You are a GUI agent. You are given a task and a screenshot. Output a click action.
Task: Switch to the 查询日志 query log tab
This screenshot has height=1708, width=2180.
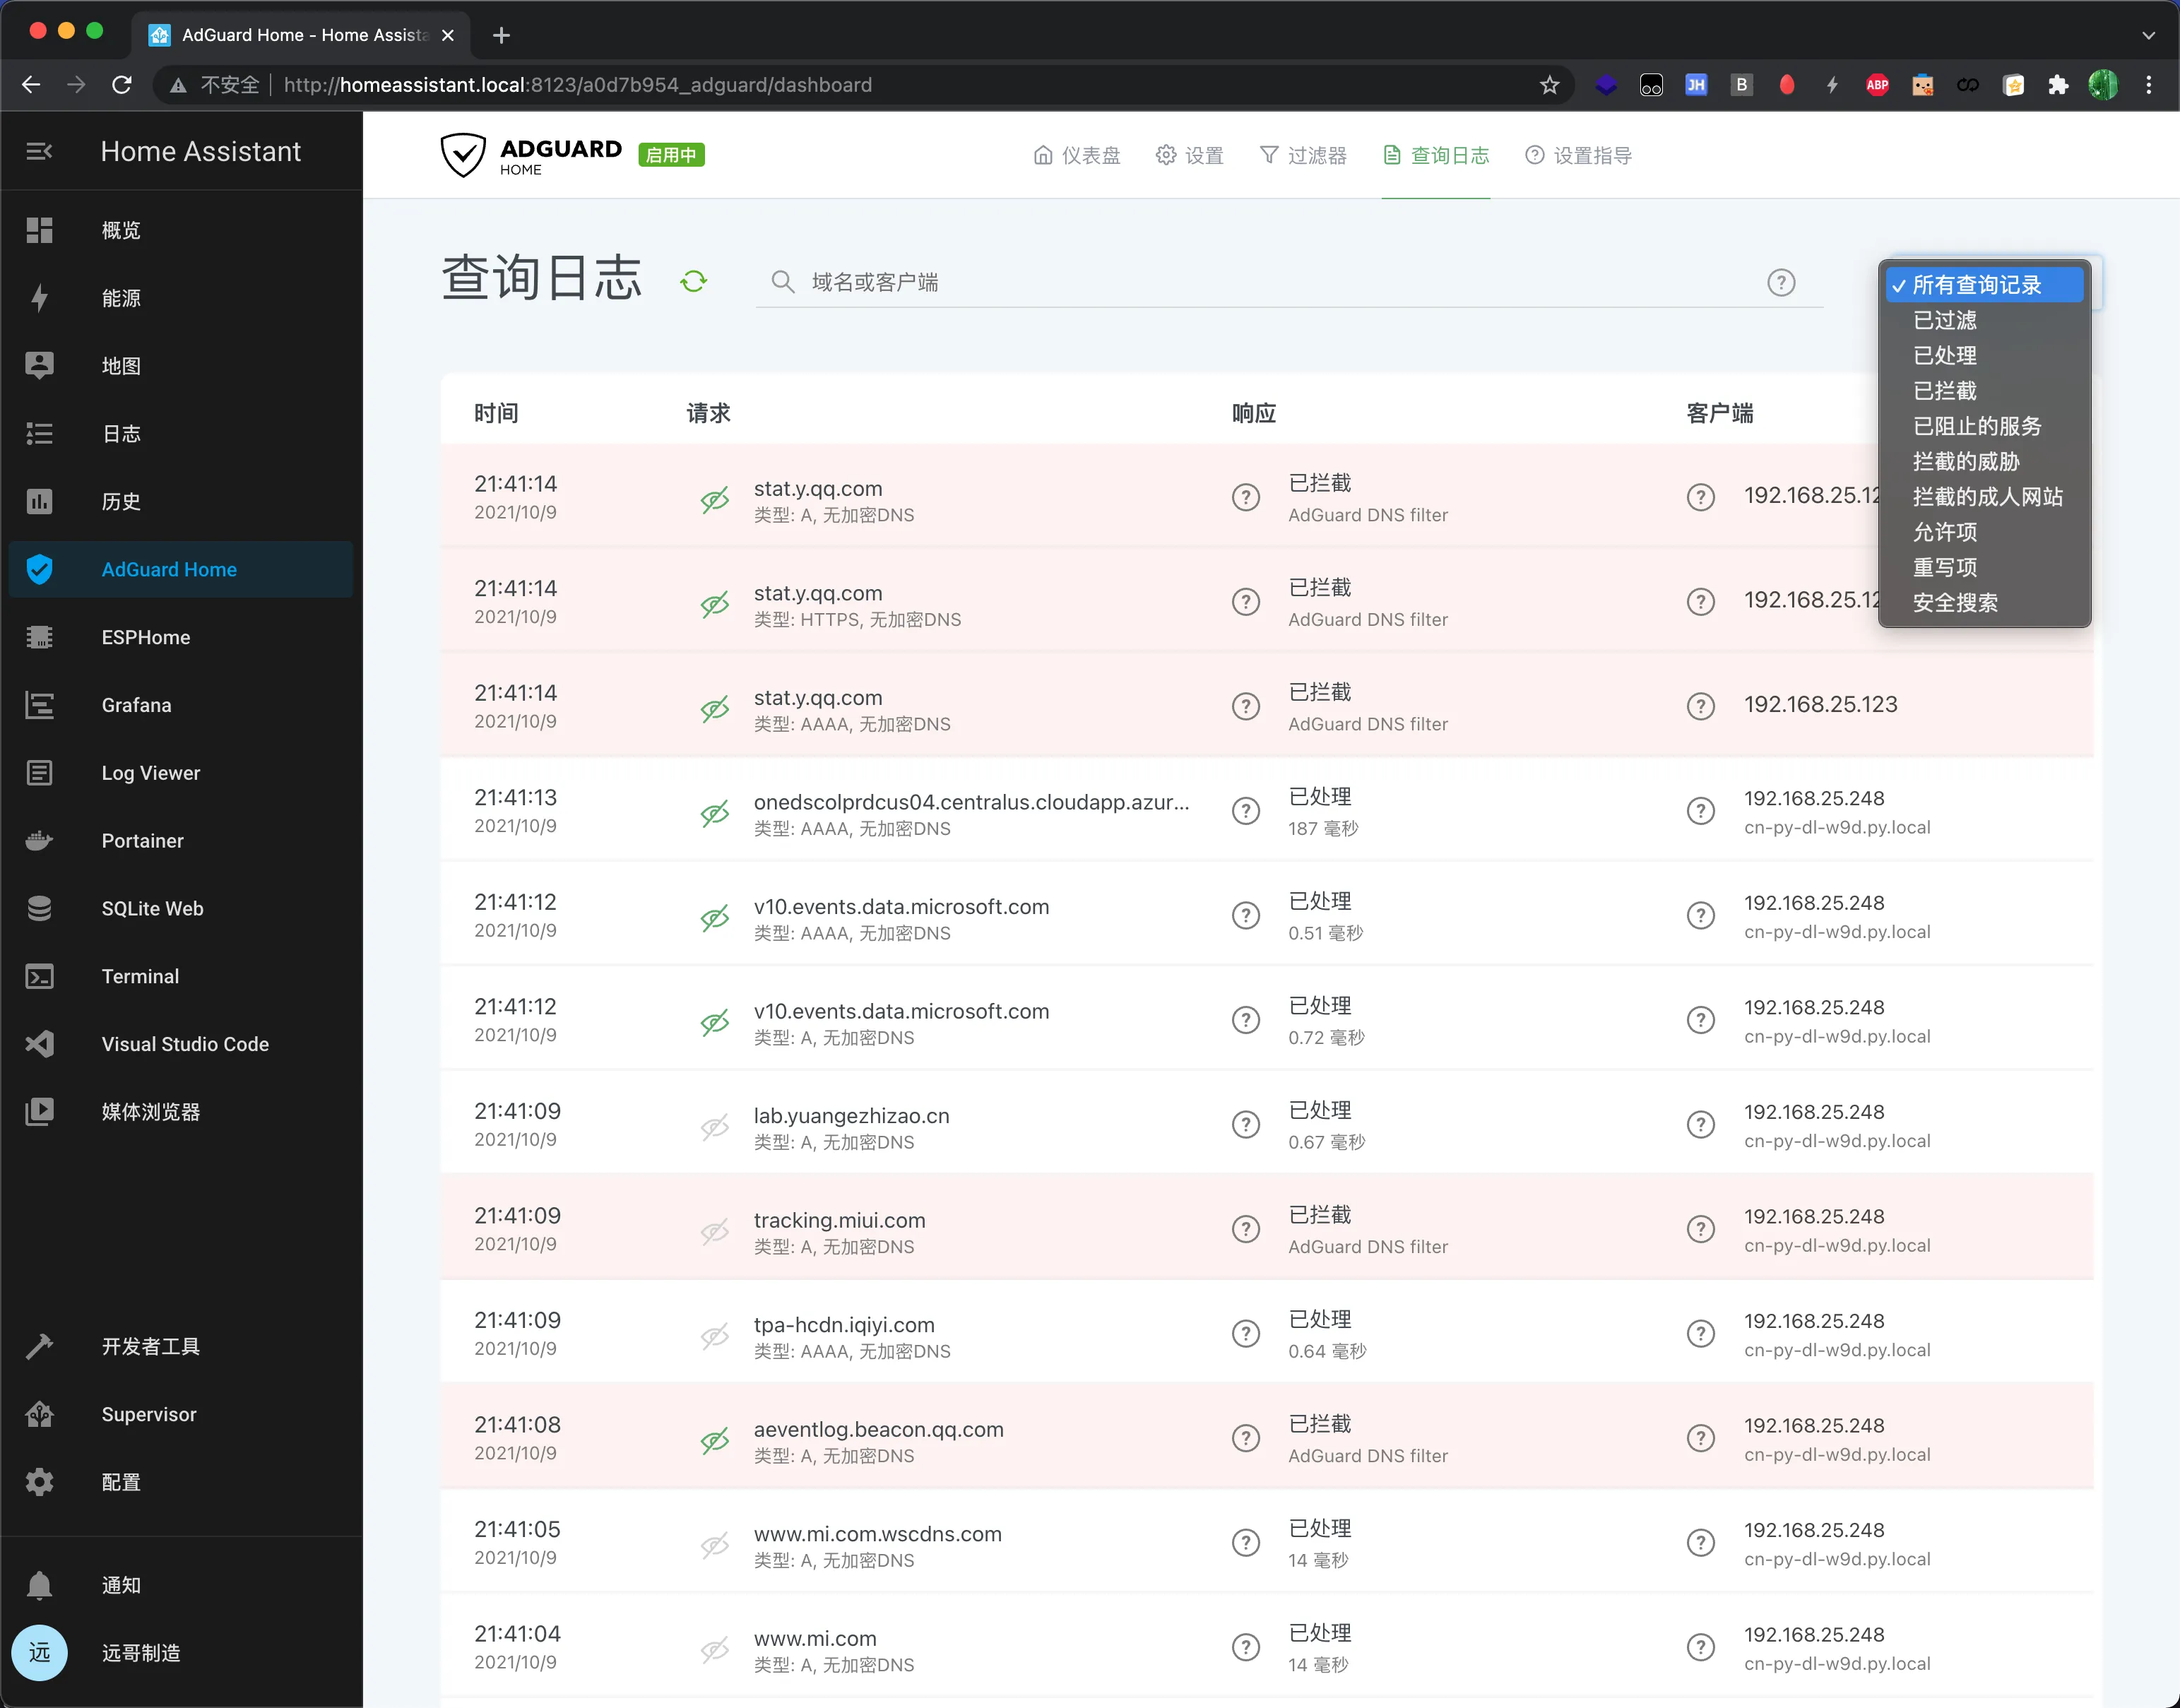tap(1435, 155)
